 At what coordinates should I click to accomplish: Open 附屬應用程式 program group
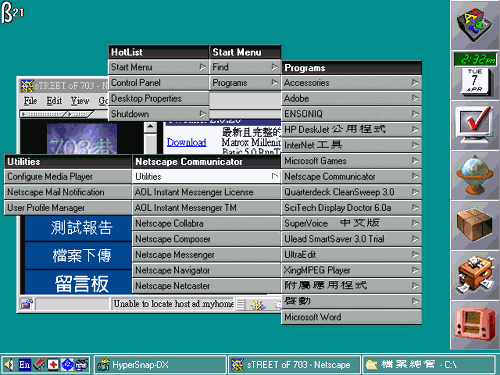click(x=351, y=286)
